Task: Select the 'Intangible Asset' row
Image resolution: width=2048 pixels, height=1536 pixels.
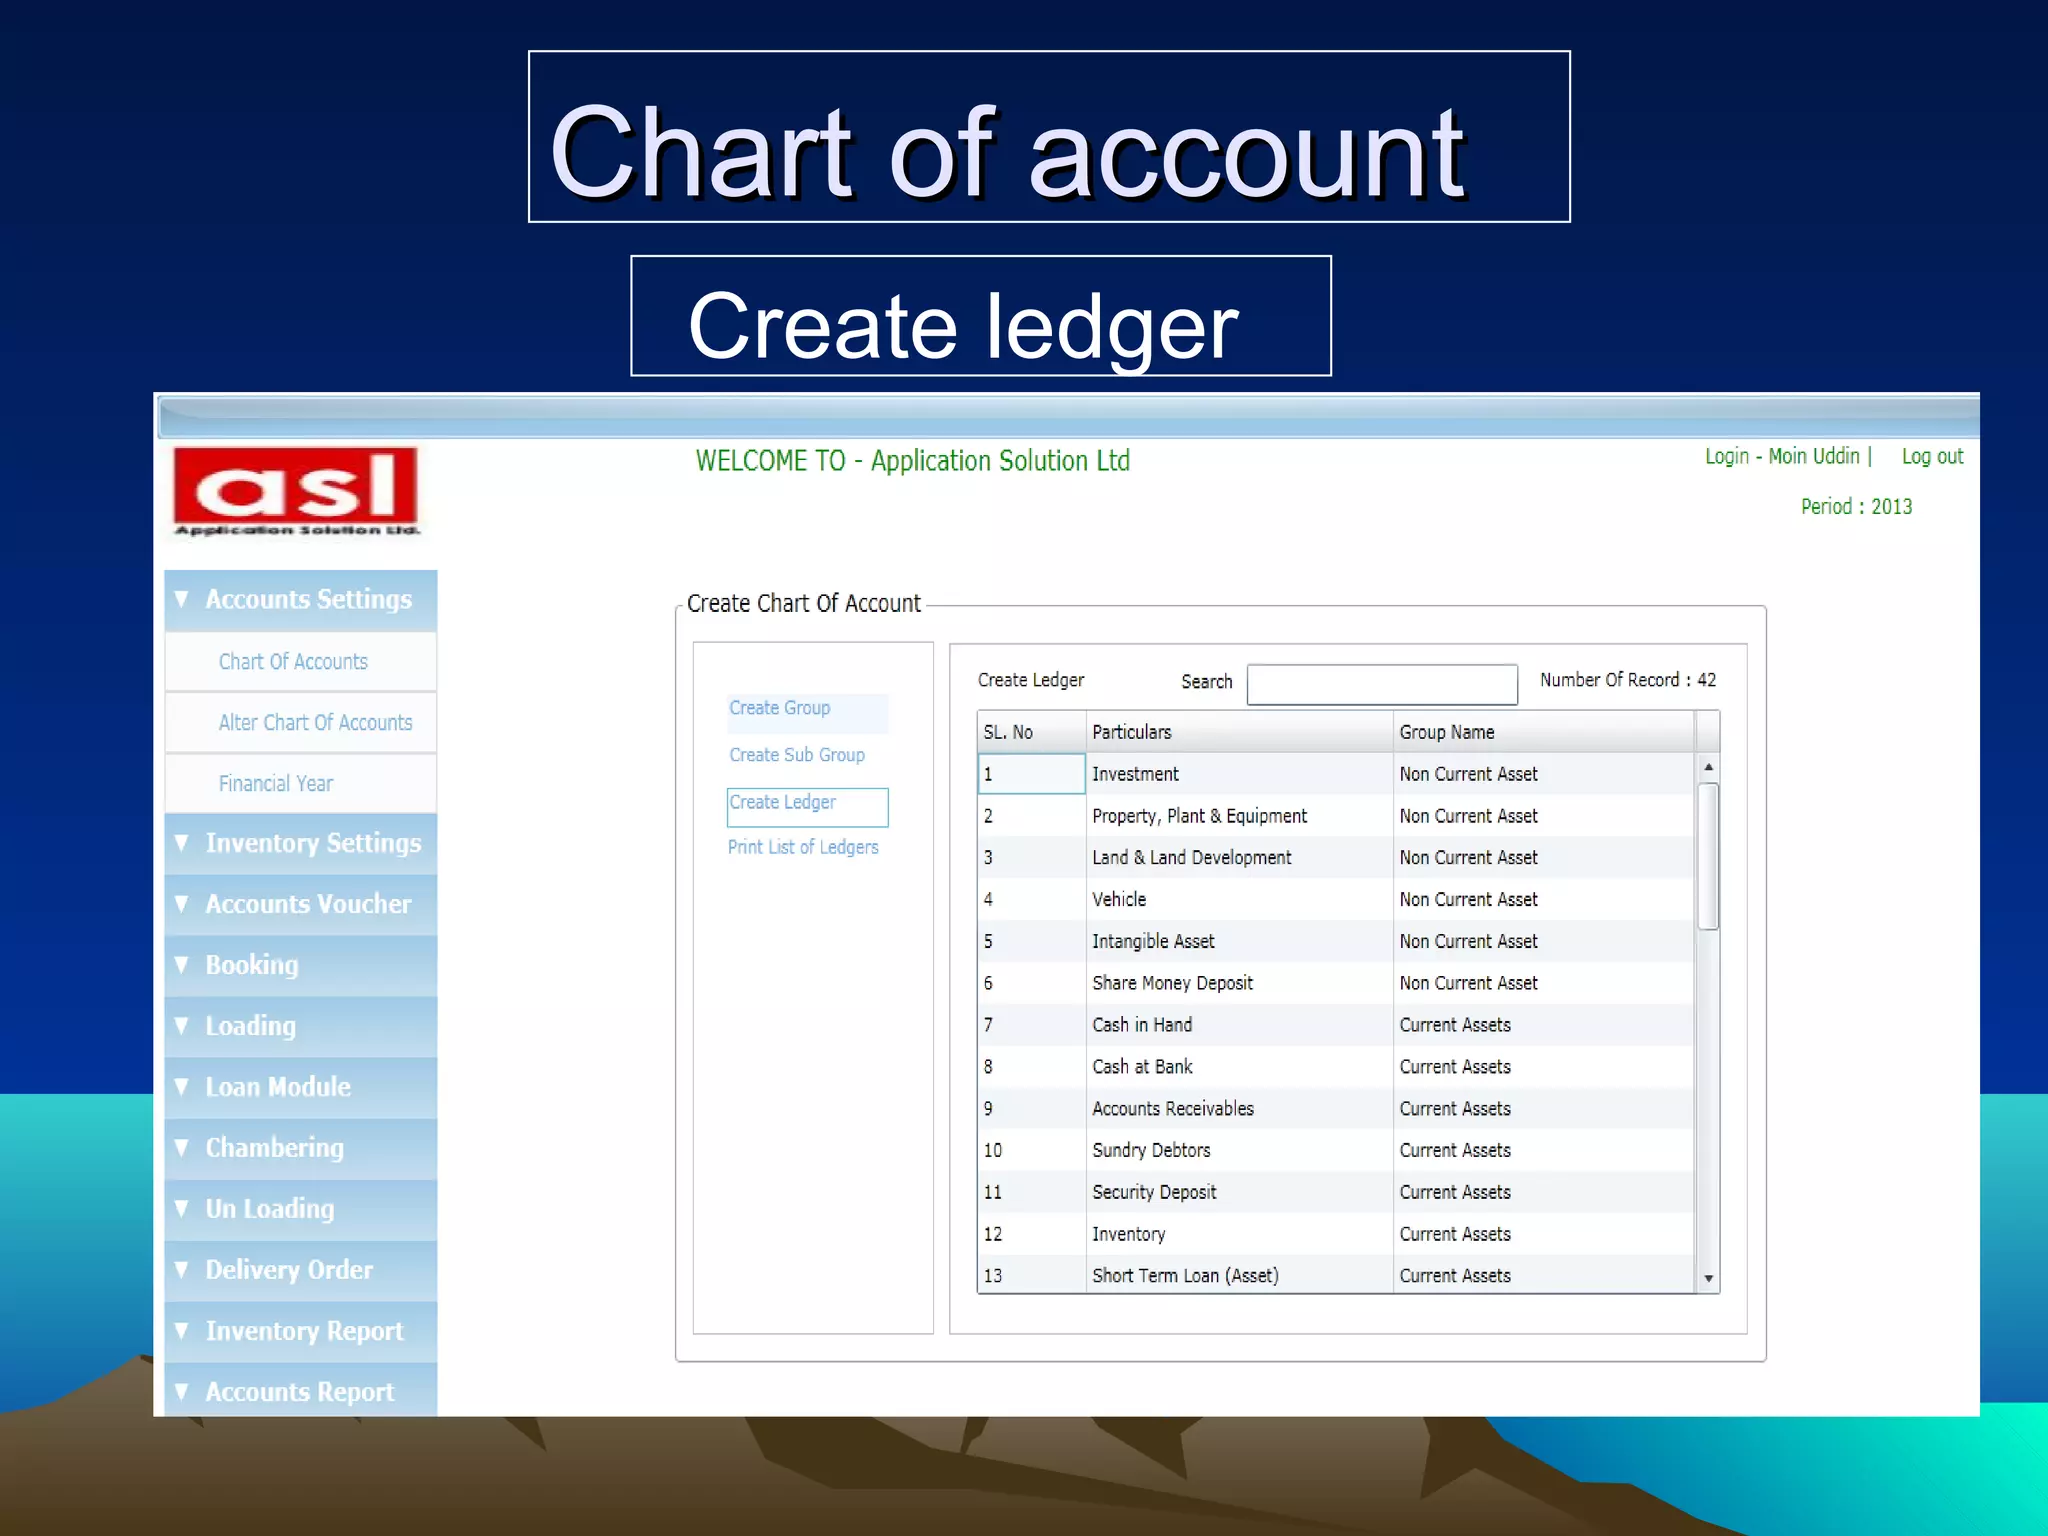Action: tap(1336, 941)
